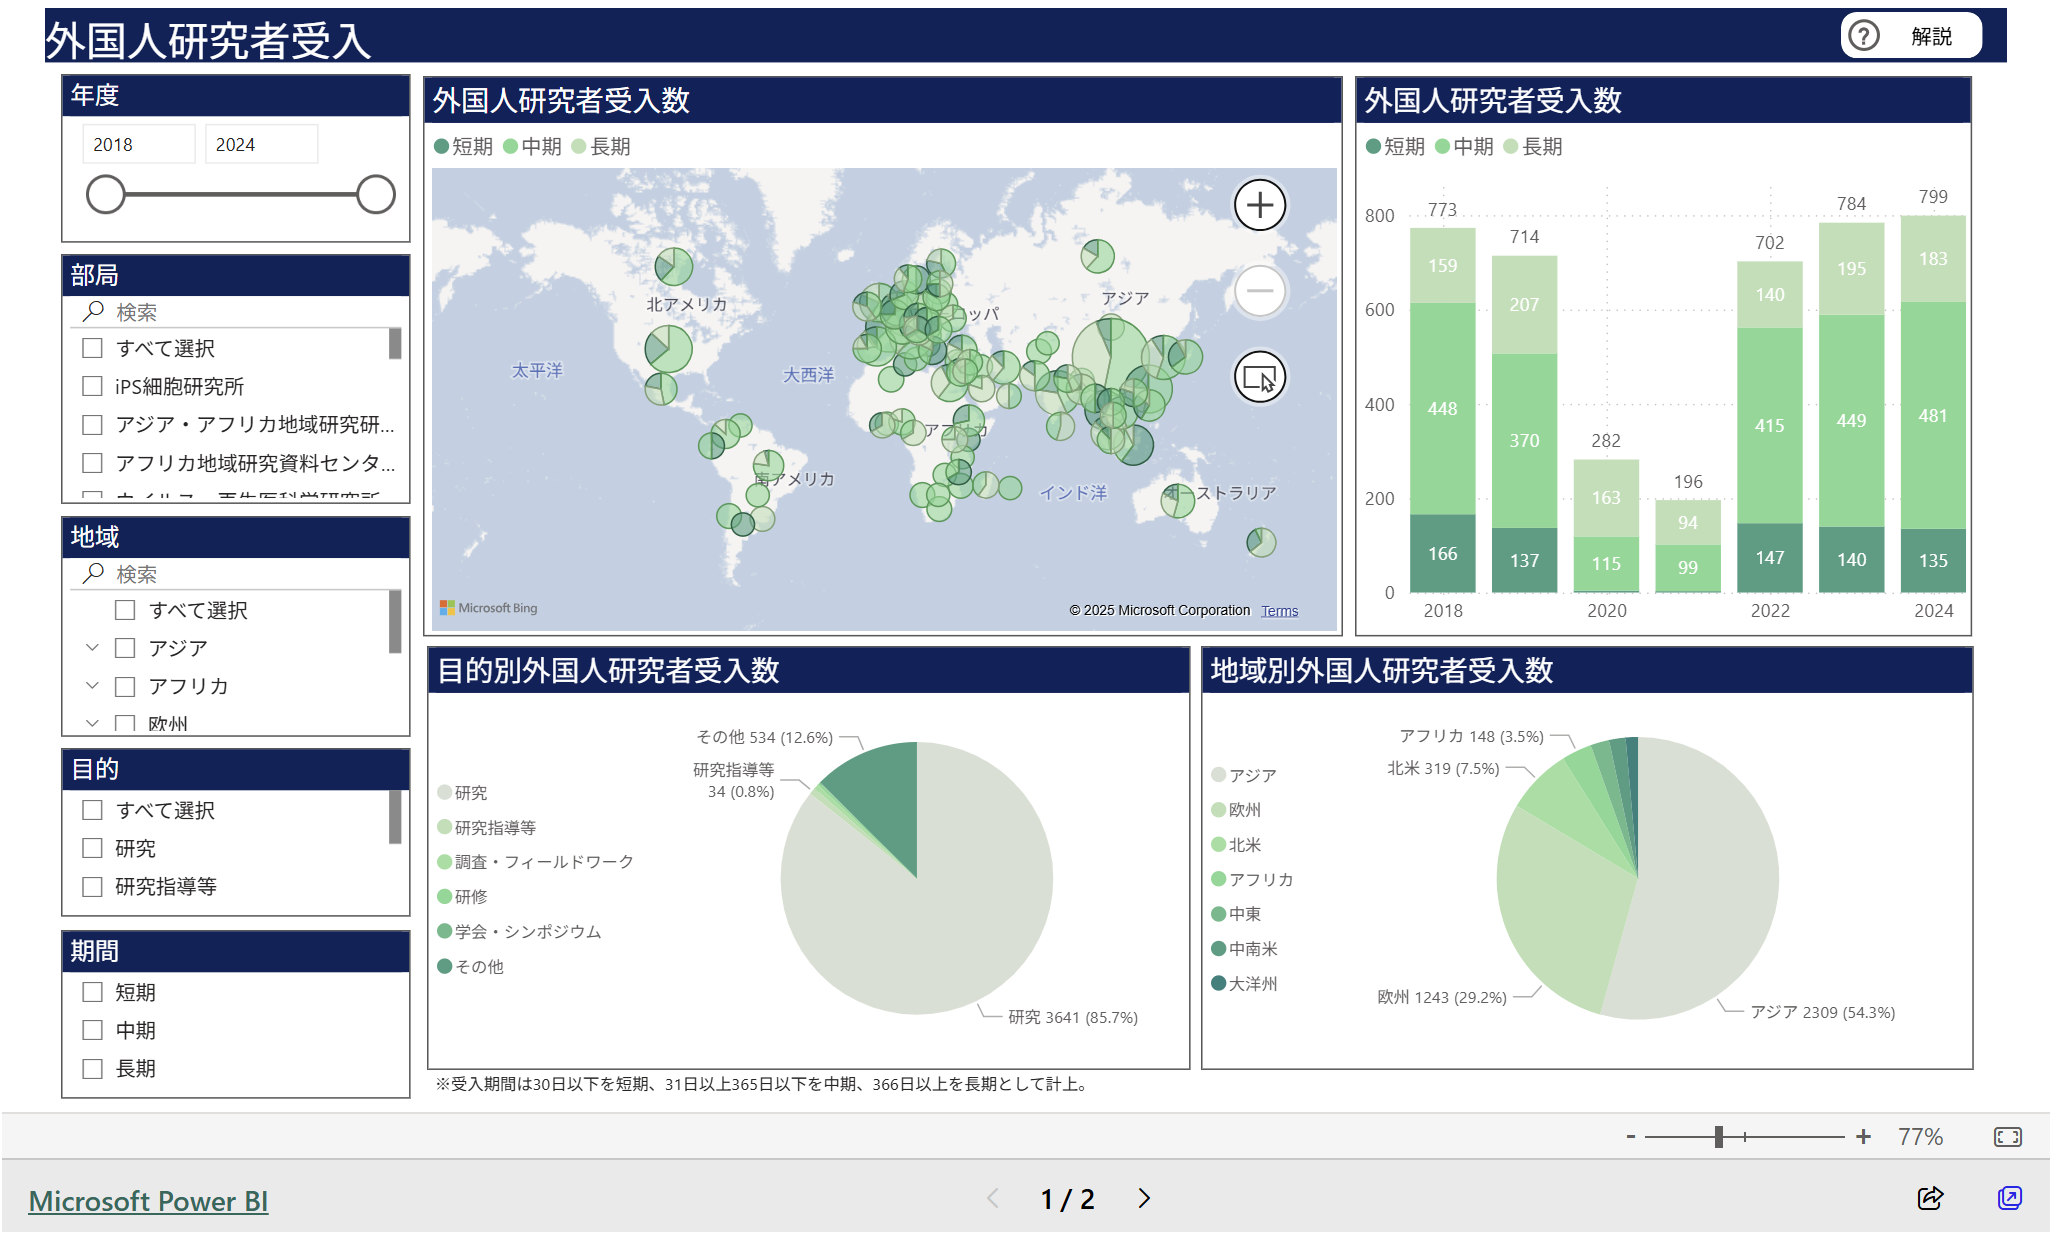The image size is (2059, 1238).
Task: Toggle full screen fit-to-page icon
Action: 2007,1137
